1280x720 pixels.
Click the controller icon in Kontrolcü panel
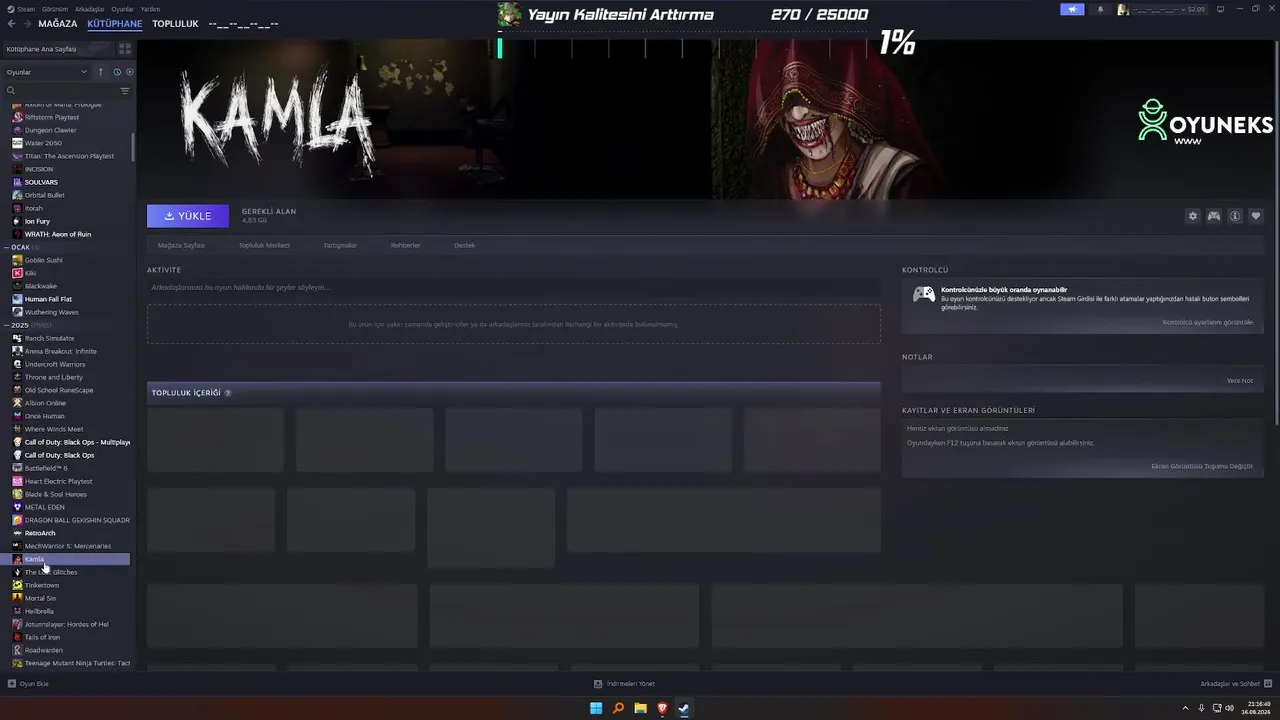[924, 295]
